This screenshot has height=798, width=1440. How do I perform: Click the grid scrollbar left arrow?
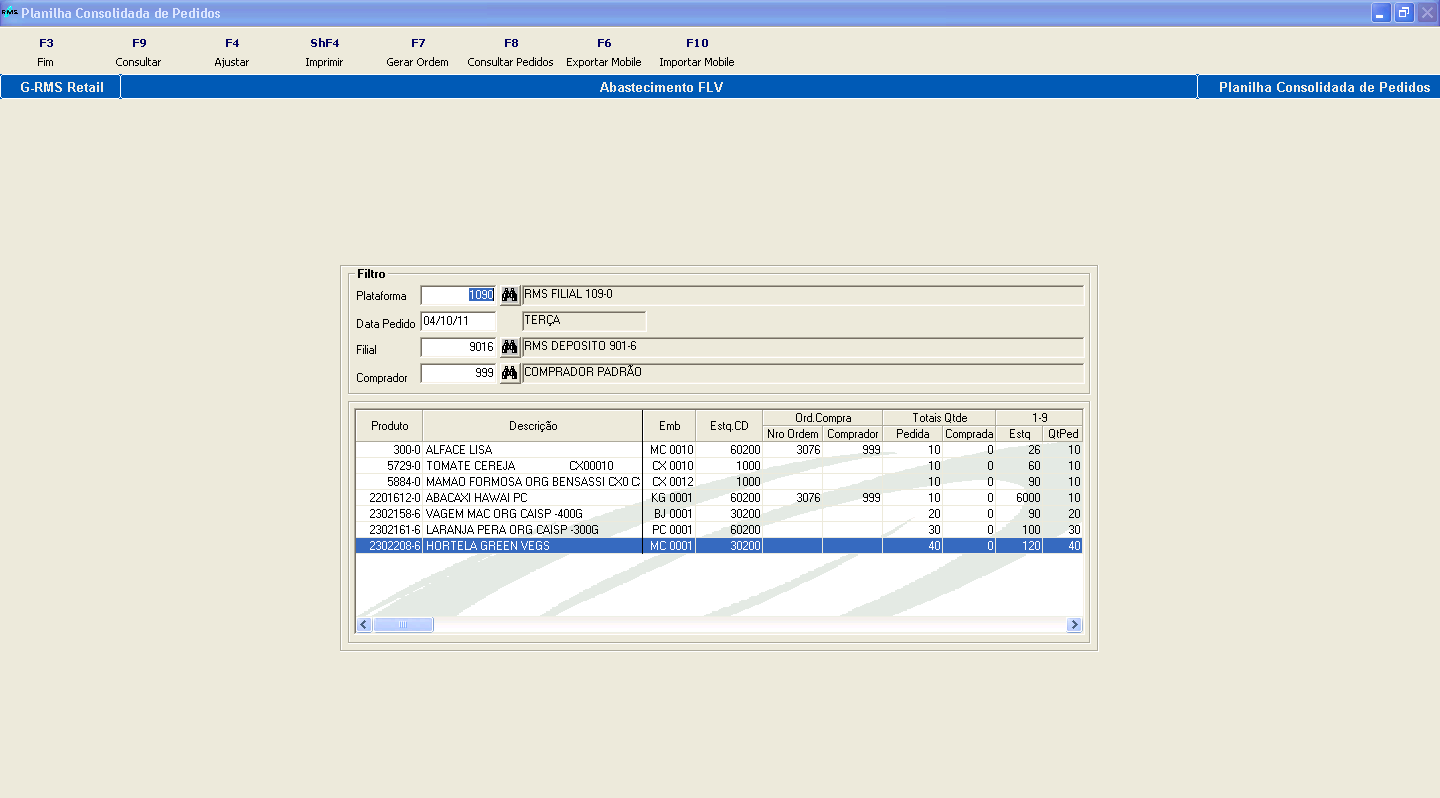(365, 625)
